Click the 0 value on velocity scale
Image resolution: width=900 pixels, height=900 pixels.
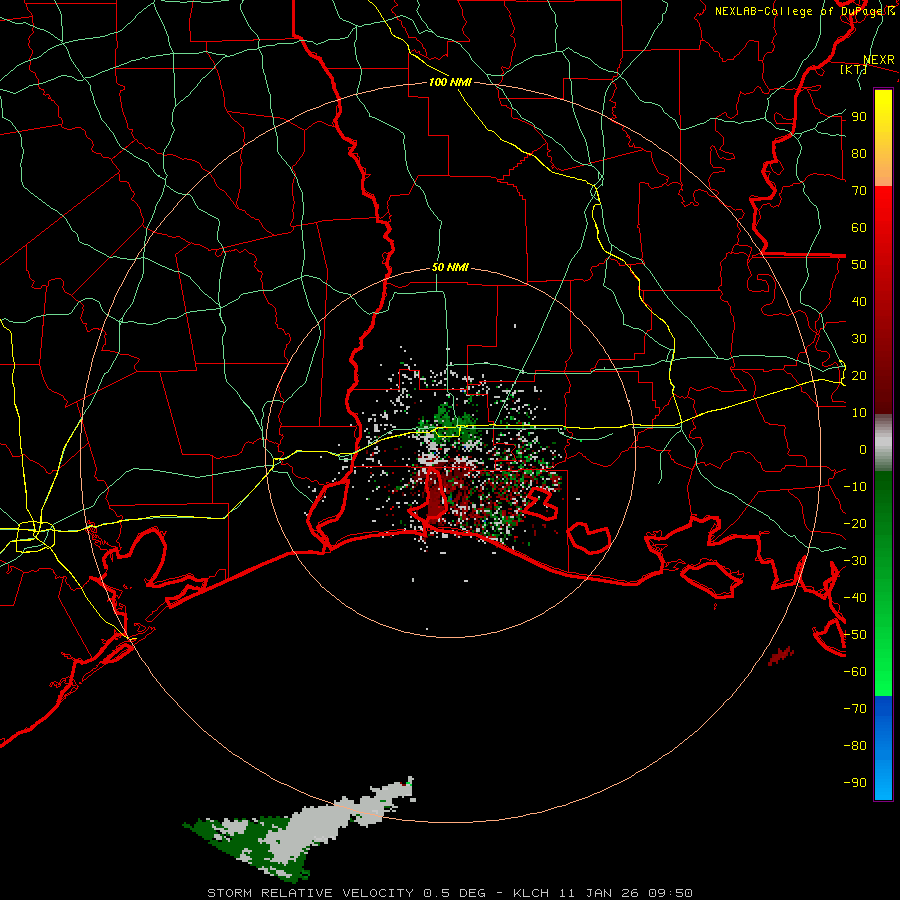click(x=863, y=449)
